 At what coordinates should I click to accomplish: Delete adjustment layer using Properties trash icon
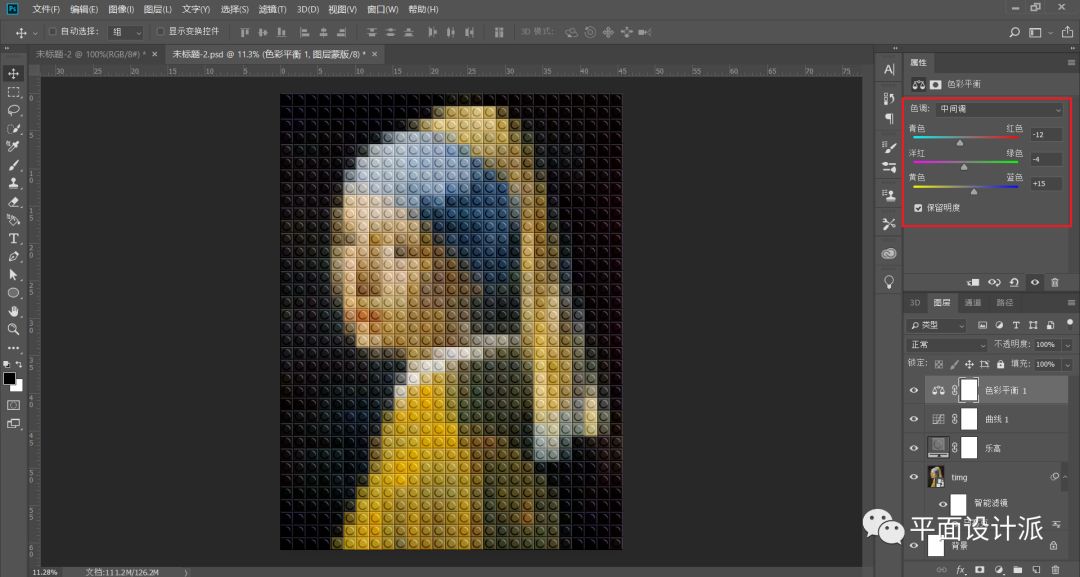point(1054,283)
